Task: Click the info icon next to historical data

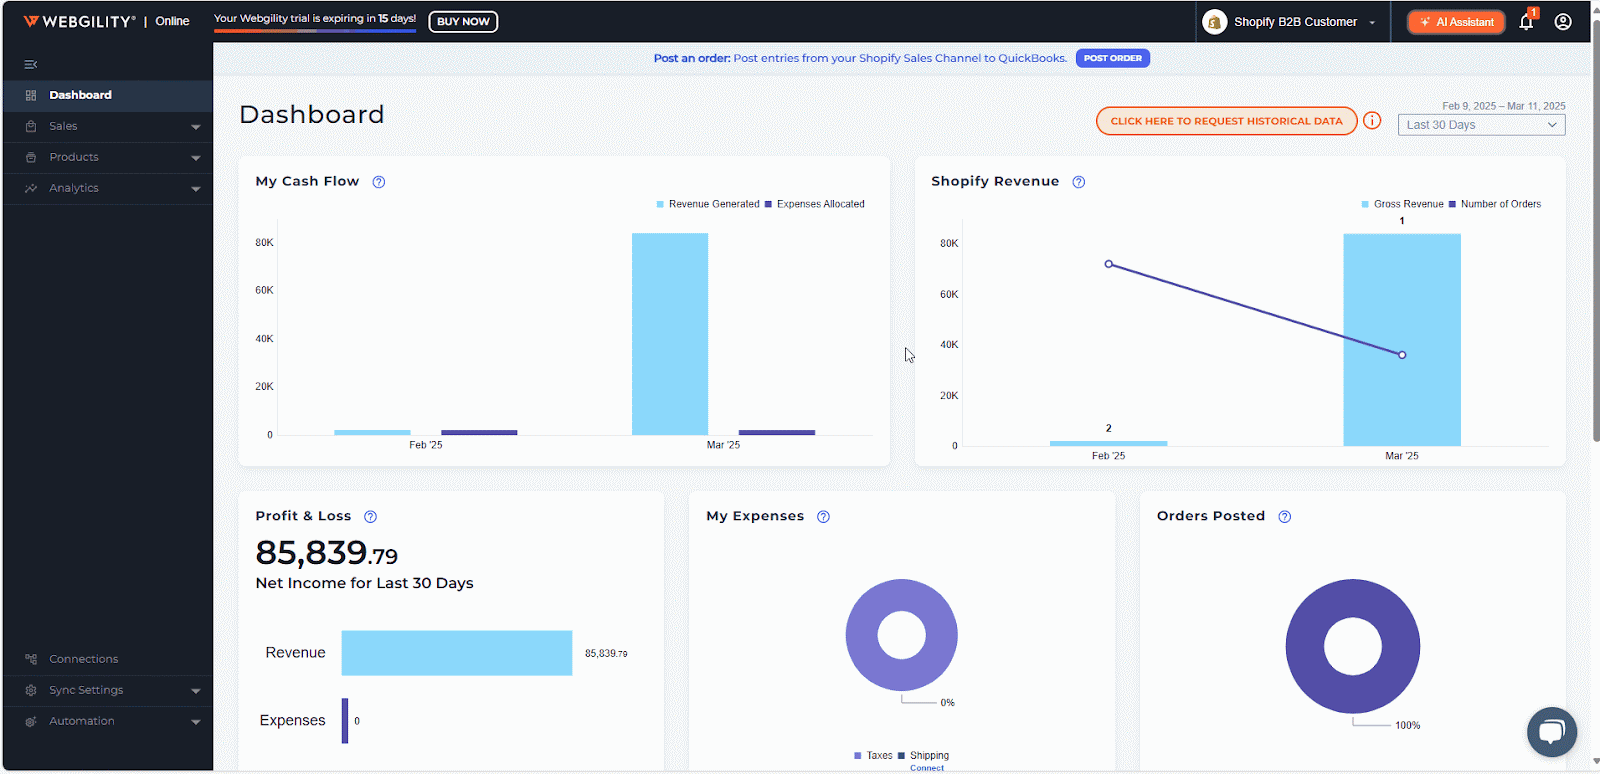Action: [1372, 121]
